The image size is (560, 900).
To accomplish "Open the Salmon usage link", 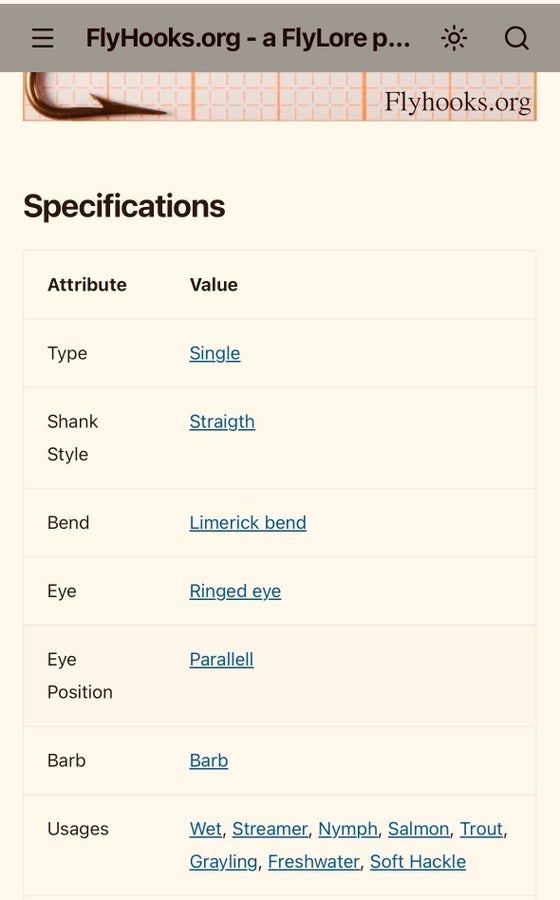I will pos(418,829).
